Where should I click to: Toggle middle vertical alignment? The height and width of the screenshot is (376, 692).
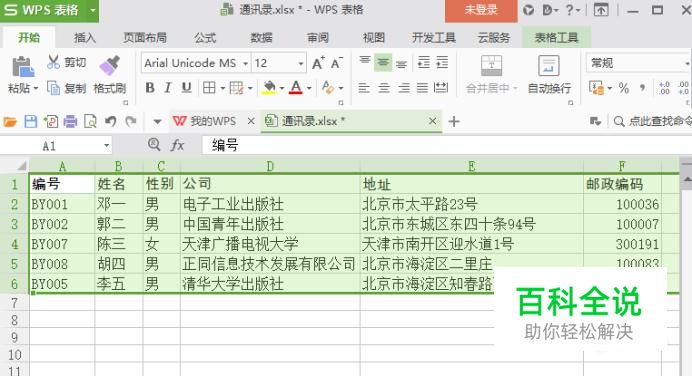click(383, 63)
